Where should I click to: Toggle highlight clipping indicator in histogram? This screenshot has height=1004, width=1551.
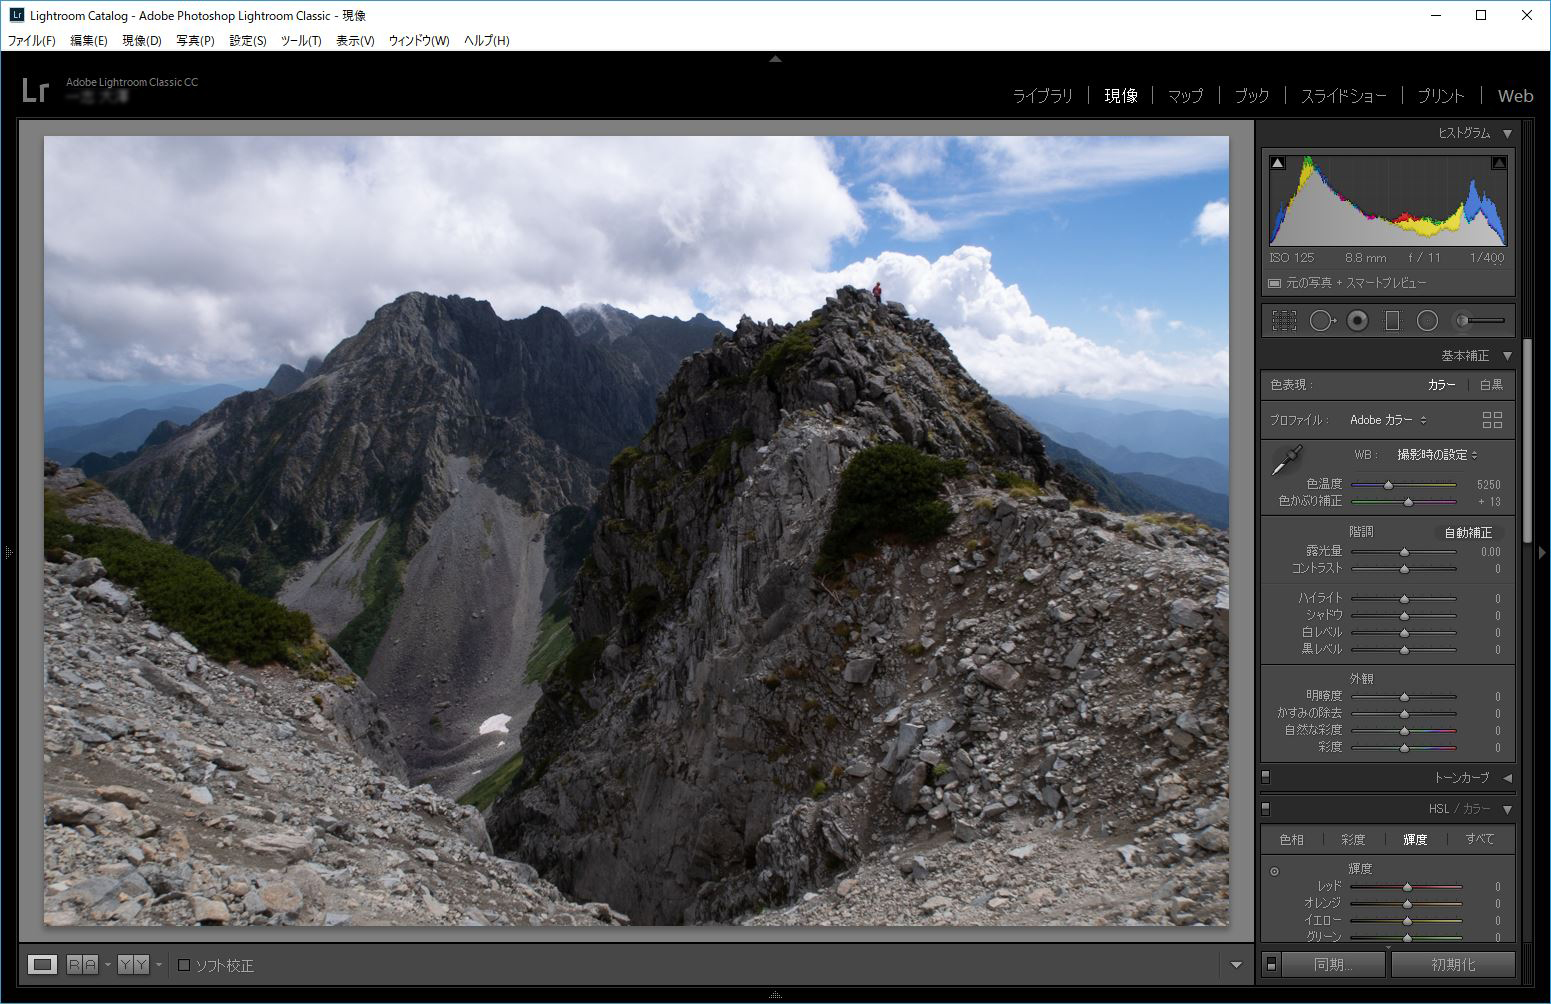(1499, 163)
